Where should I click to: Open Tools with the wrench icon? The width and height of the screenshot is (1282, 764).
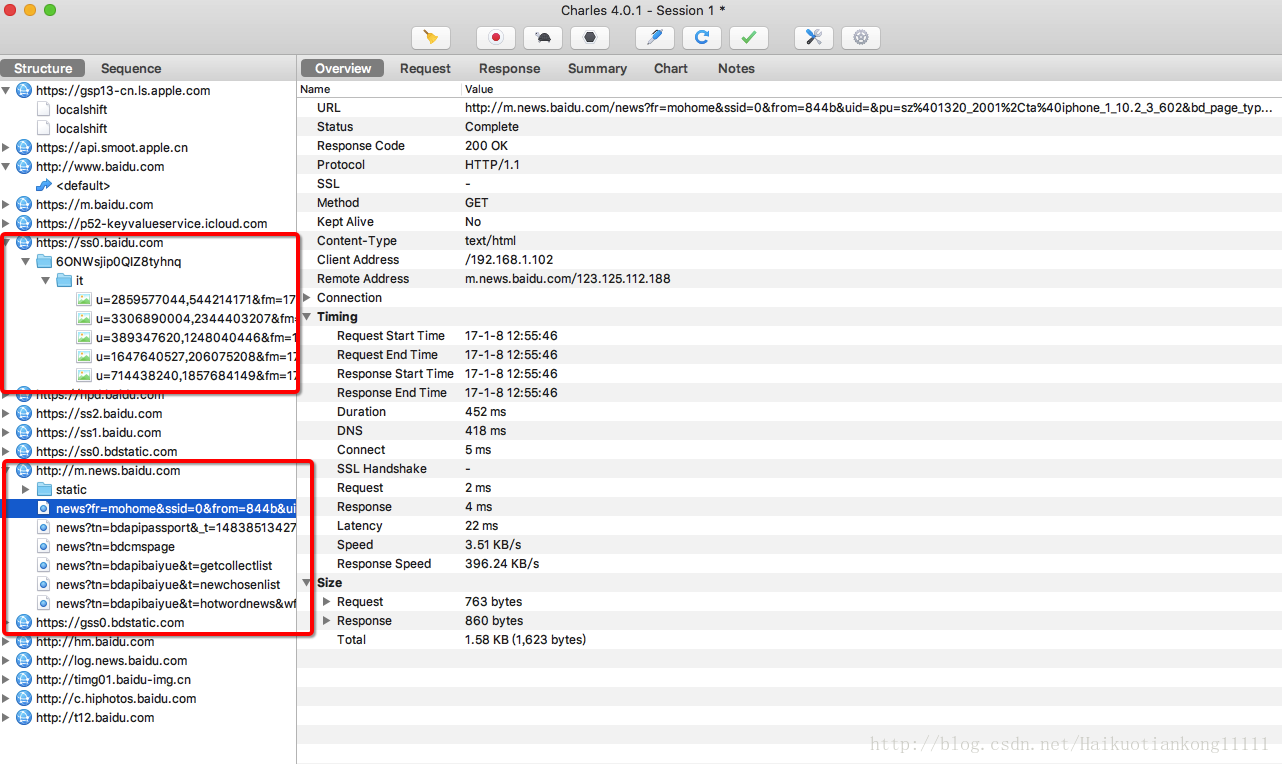[814, 38]
